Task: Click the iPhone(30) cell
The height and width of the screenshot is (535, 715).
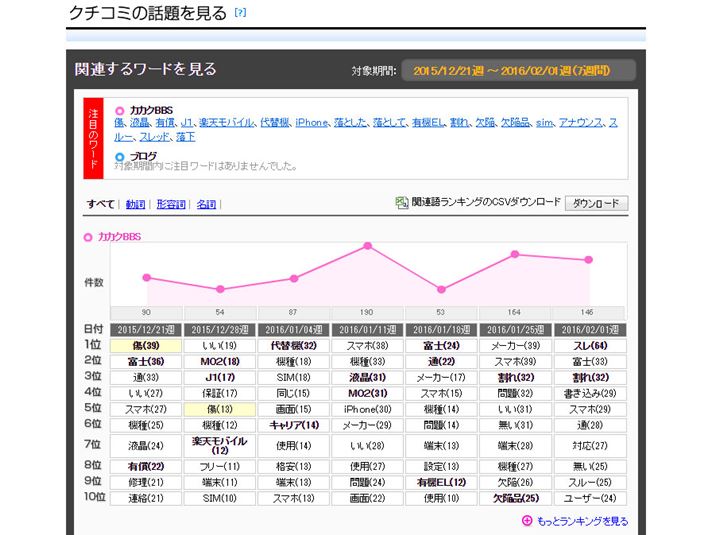Action: (368, 409)
